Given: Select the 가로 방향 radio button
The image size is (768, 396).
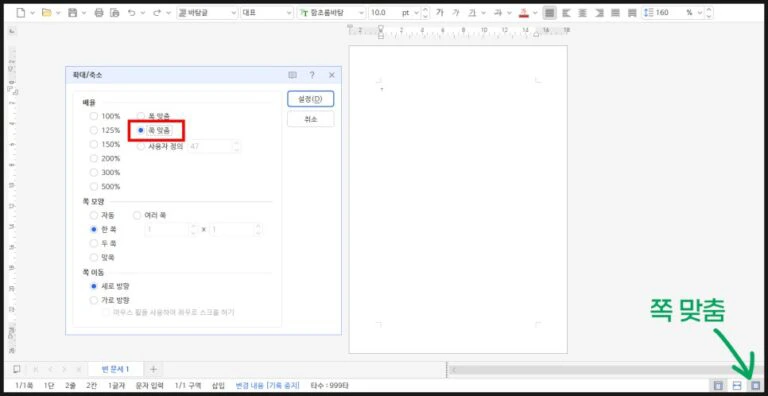Looking at the screenshot, I should (94, 300).
